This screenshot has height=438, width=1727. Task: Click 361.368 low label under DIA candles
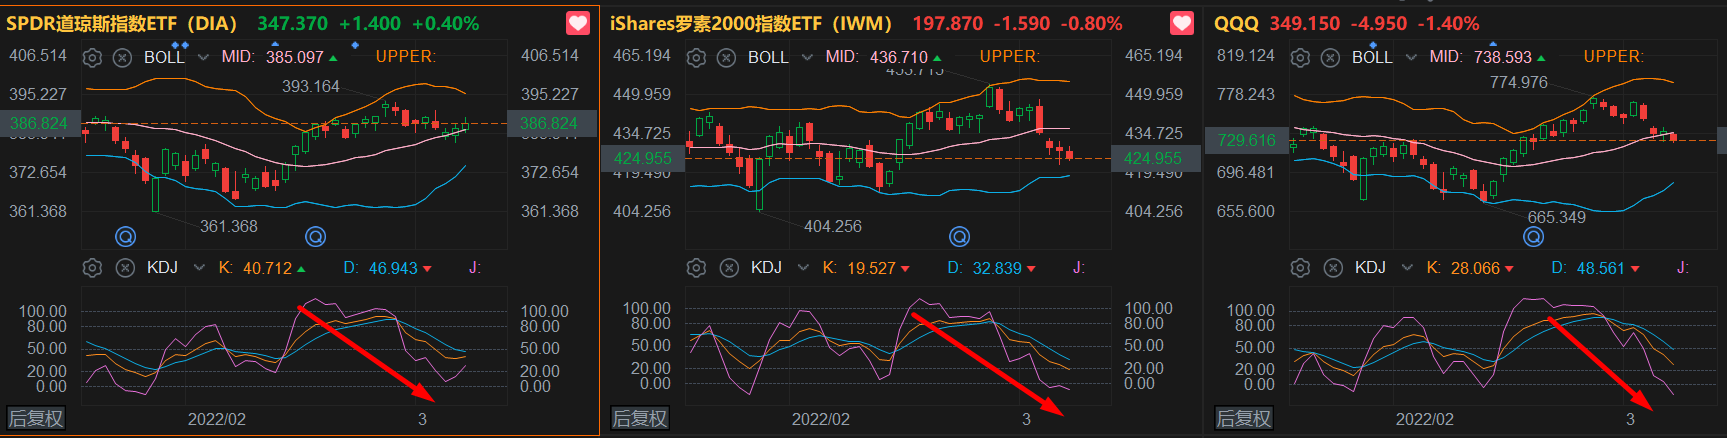pyautogui.click(x=229, y=226)
